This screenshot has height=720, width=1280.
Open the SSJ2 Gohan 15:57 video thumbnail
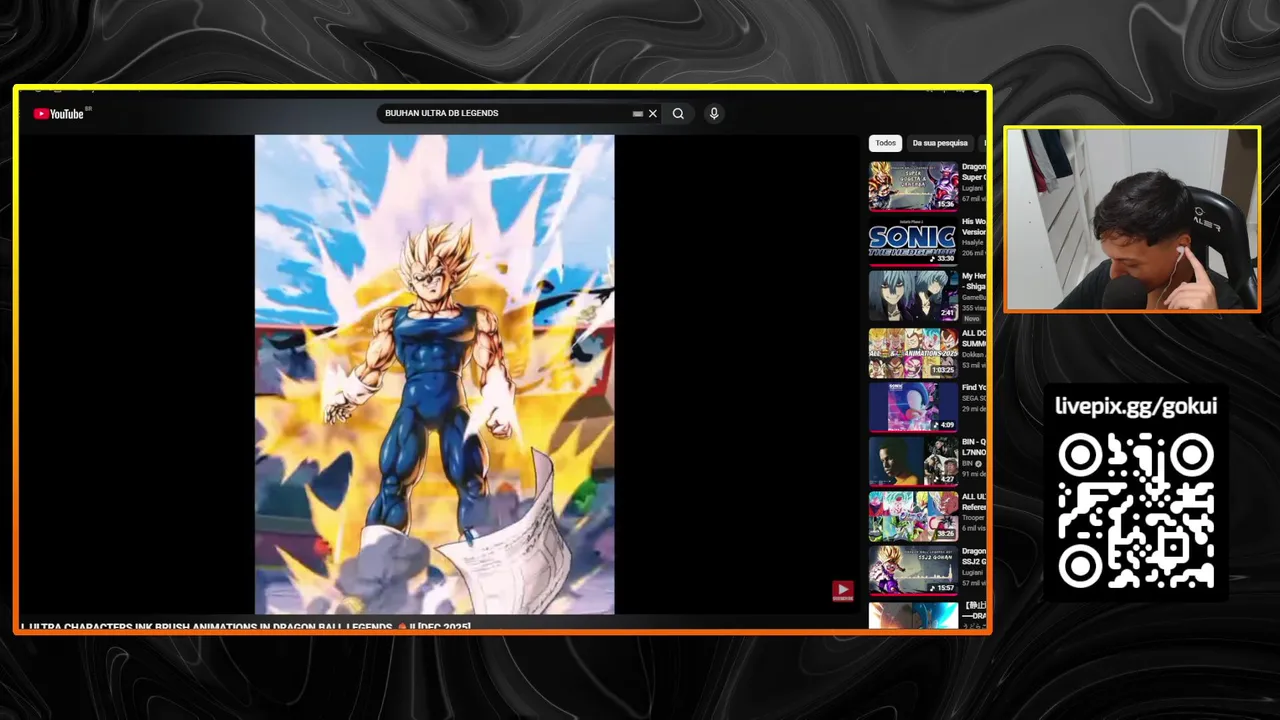pos(913,570)
